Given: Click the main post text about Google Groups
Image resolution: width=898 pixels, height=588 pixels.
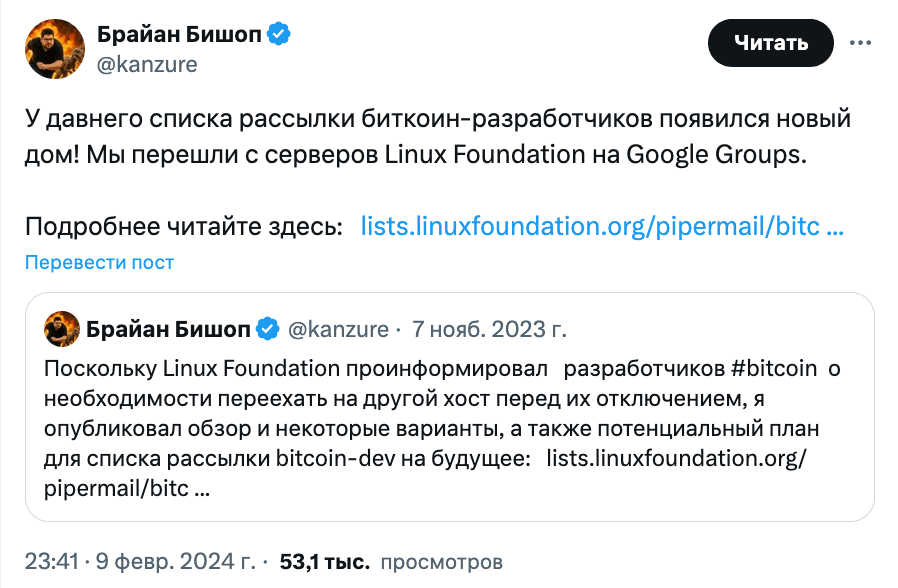Looking at the screenshot, I should [x=438, y=136].
